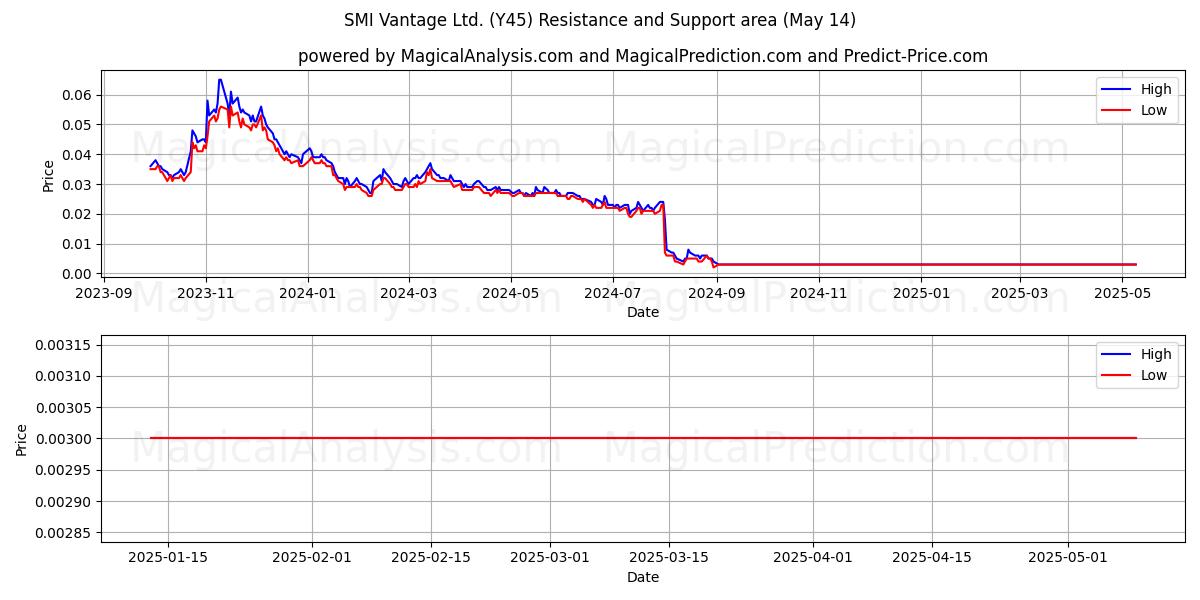1200x600 pixels.
Task: Click the '2024-11' x-axis label in top chart
Action: [818, 293]
